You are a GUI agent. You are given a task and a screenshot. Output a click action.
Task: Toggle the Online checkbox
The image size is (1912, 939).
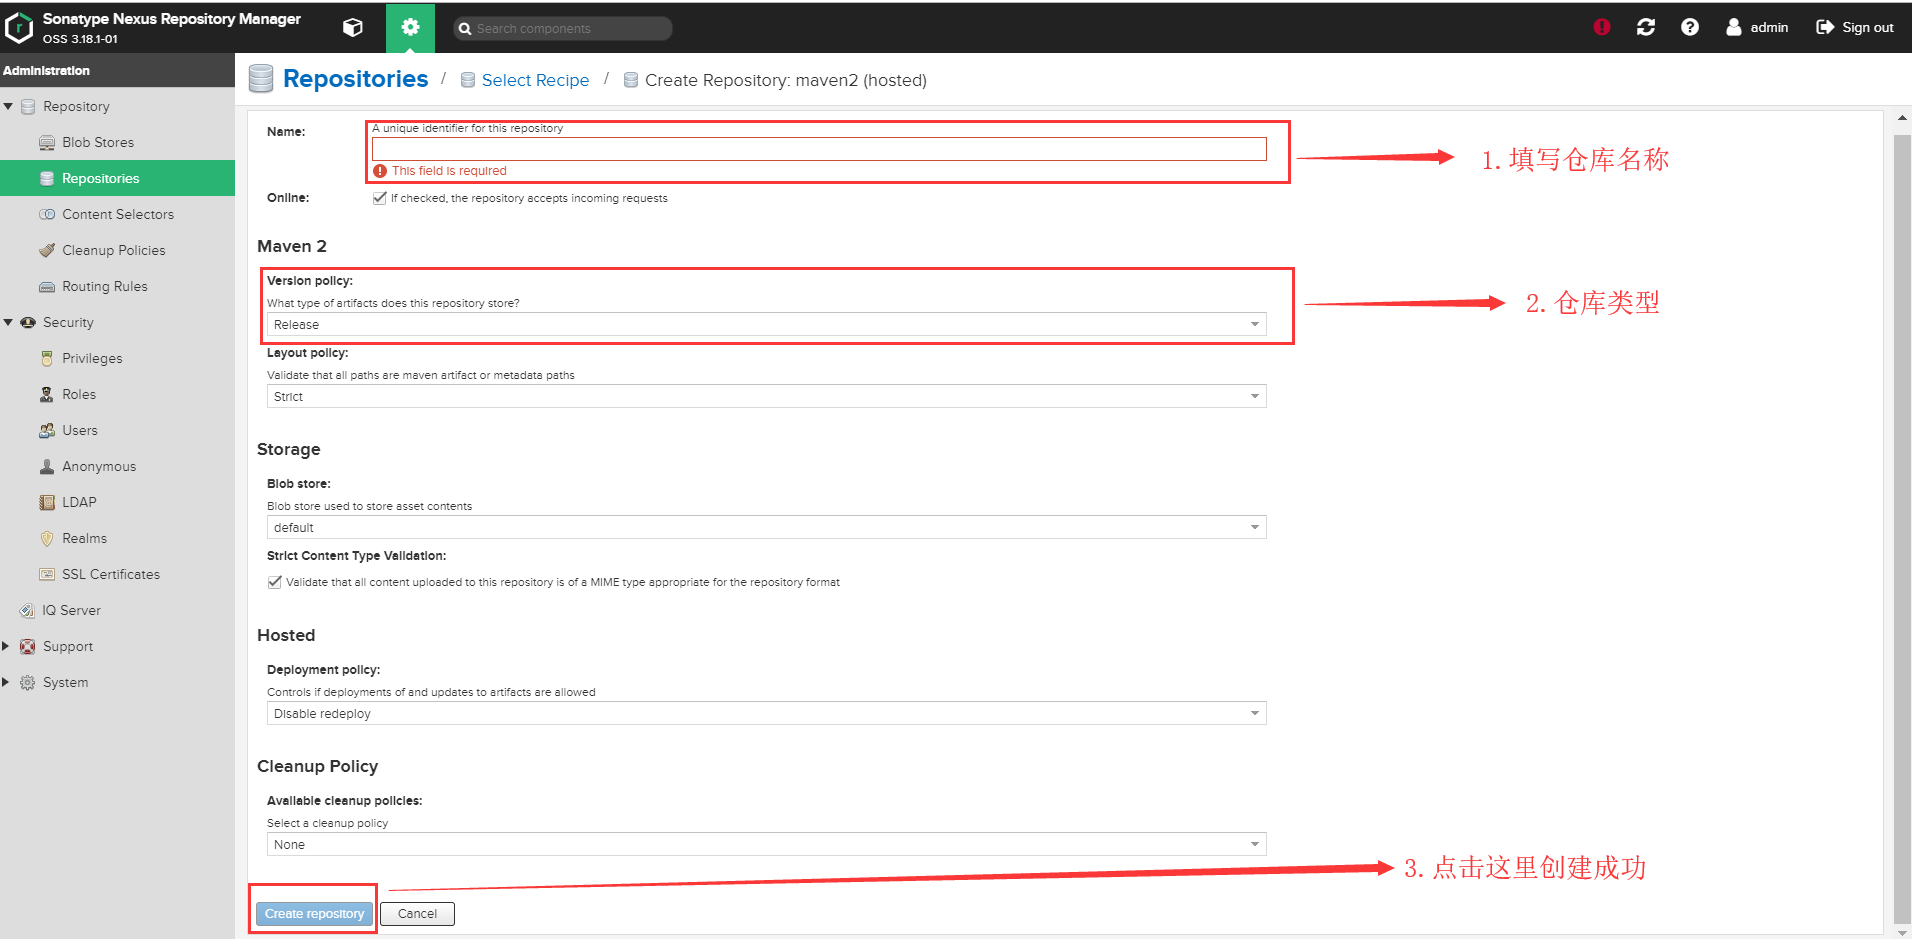[x=380, y=198]
